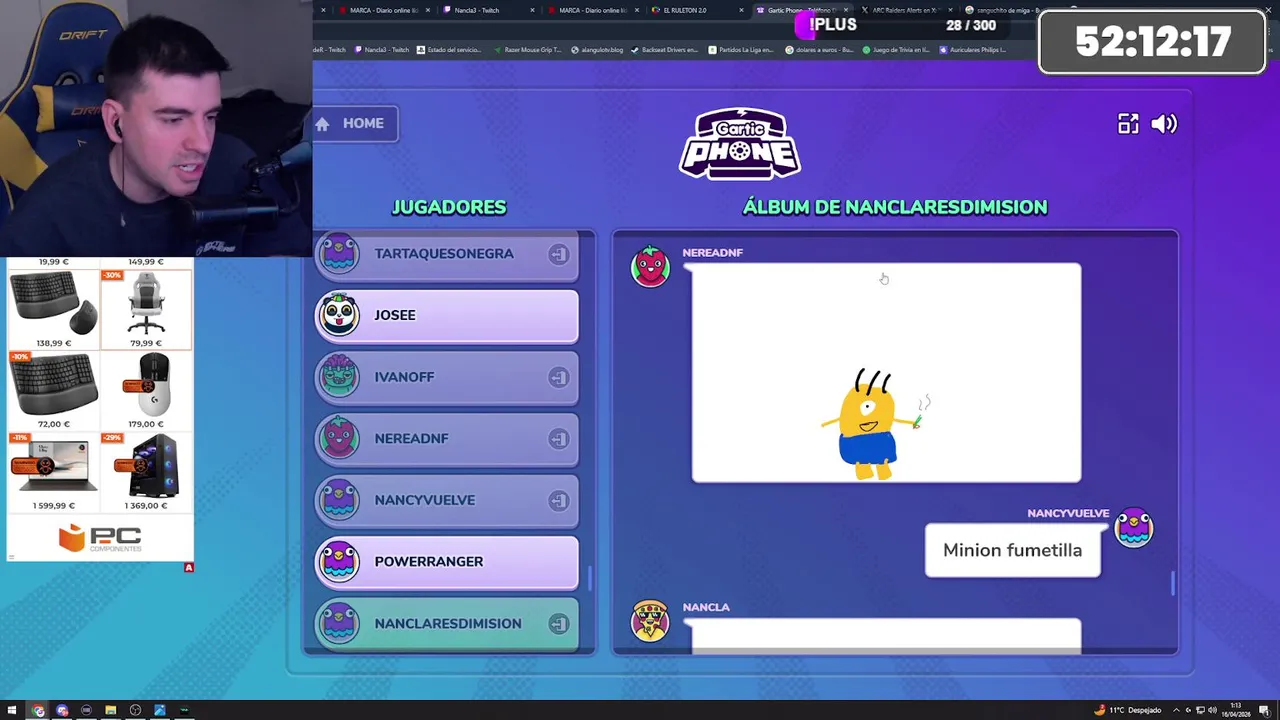Image resolution: width=1280 pixels, height=720 pixels.
Task: Open the 72,00 € keyboard ad product
Action: (x=54, y=390)
